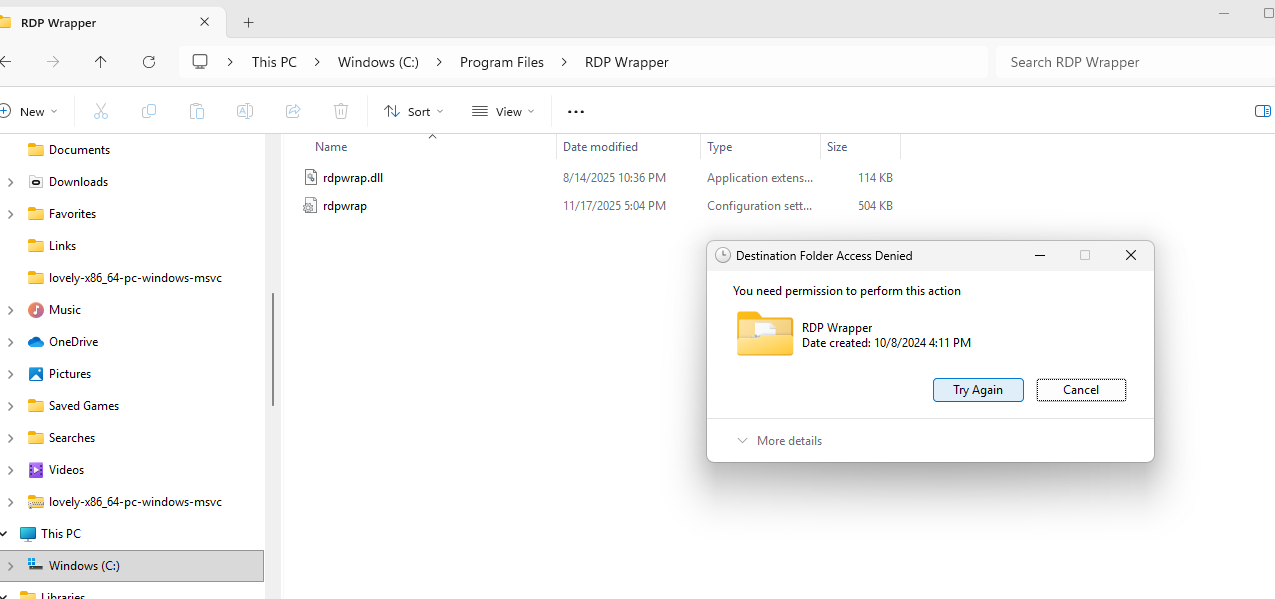Expand the Favorites tree node
The width and height of the screenshot is (1275, 599).
point(10,214)
